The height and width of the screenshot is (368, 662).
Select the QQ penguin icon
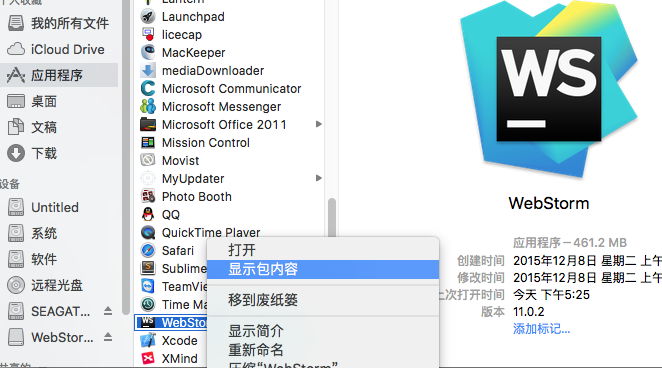tap(148, 214)
